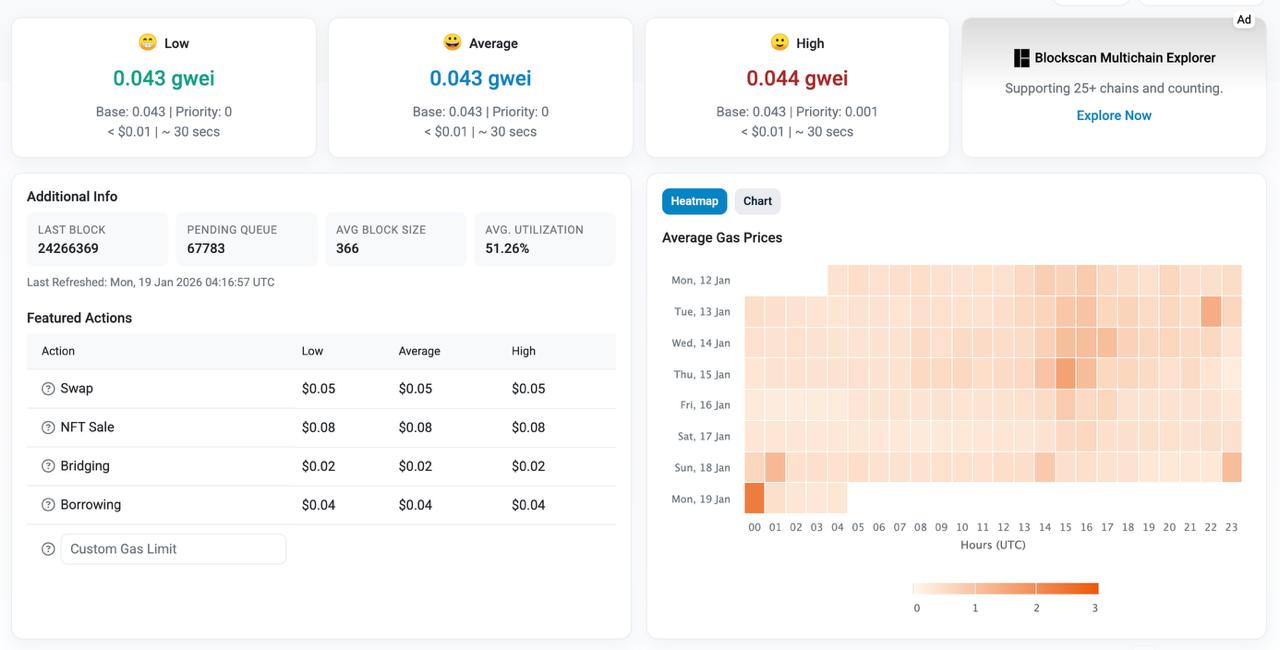Screen dimensions: 1280x650
Task: Click the Low gas price 0.043 gwei value
Action: pyautogui.click(x=164, y=78)
